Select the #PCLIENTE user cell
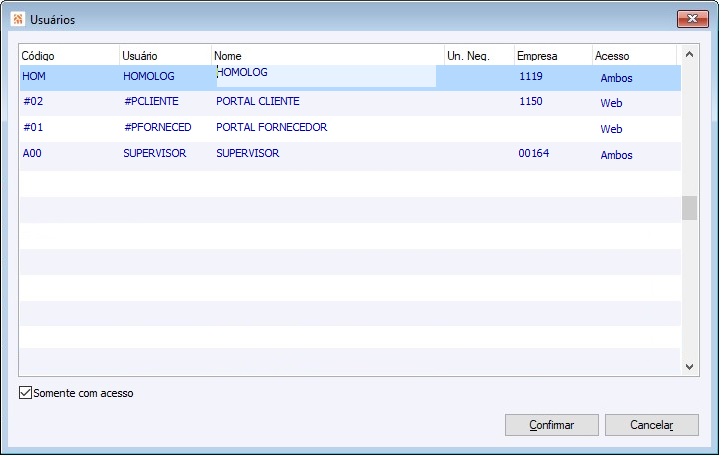Screen dimensions: 726x460 click(151, 101)
